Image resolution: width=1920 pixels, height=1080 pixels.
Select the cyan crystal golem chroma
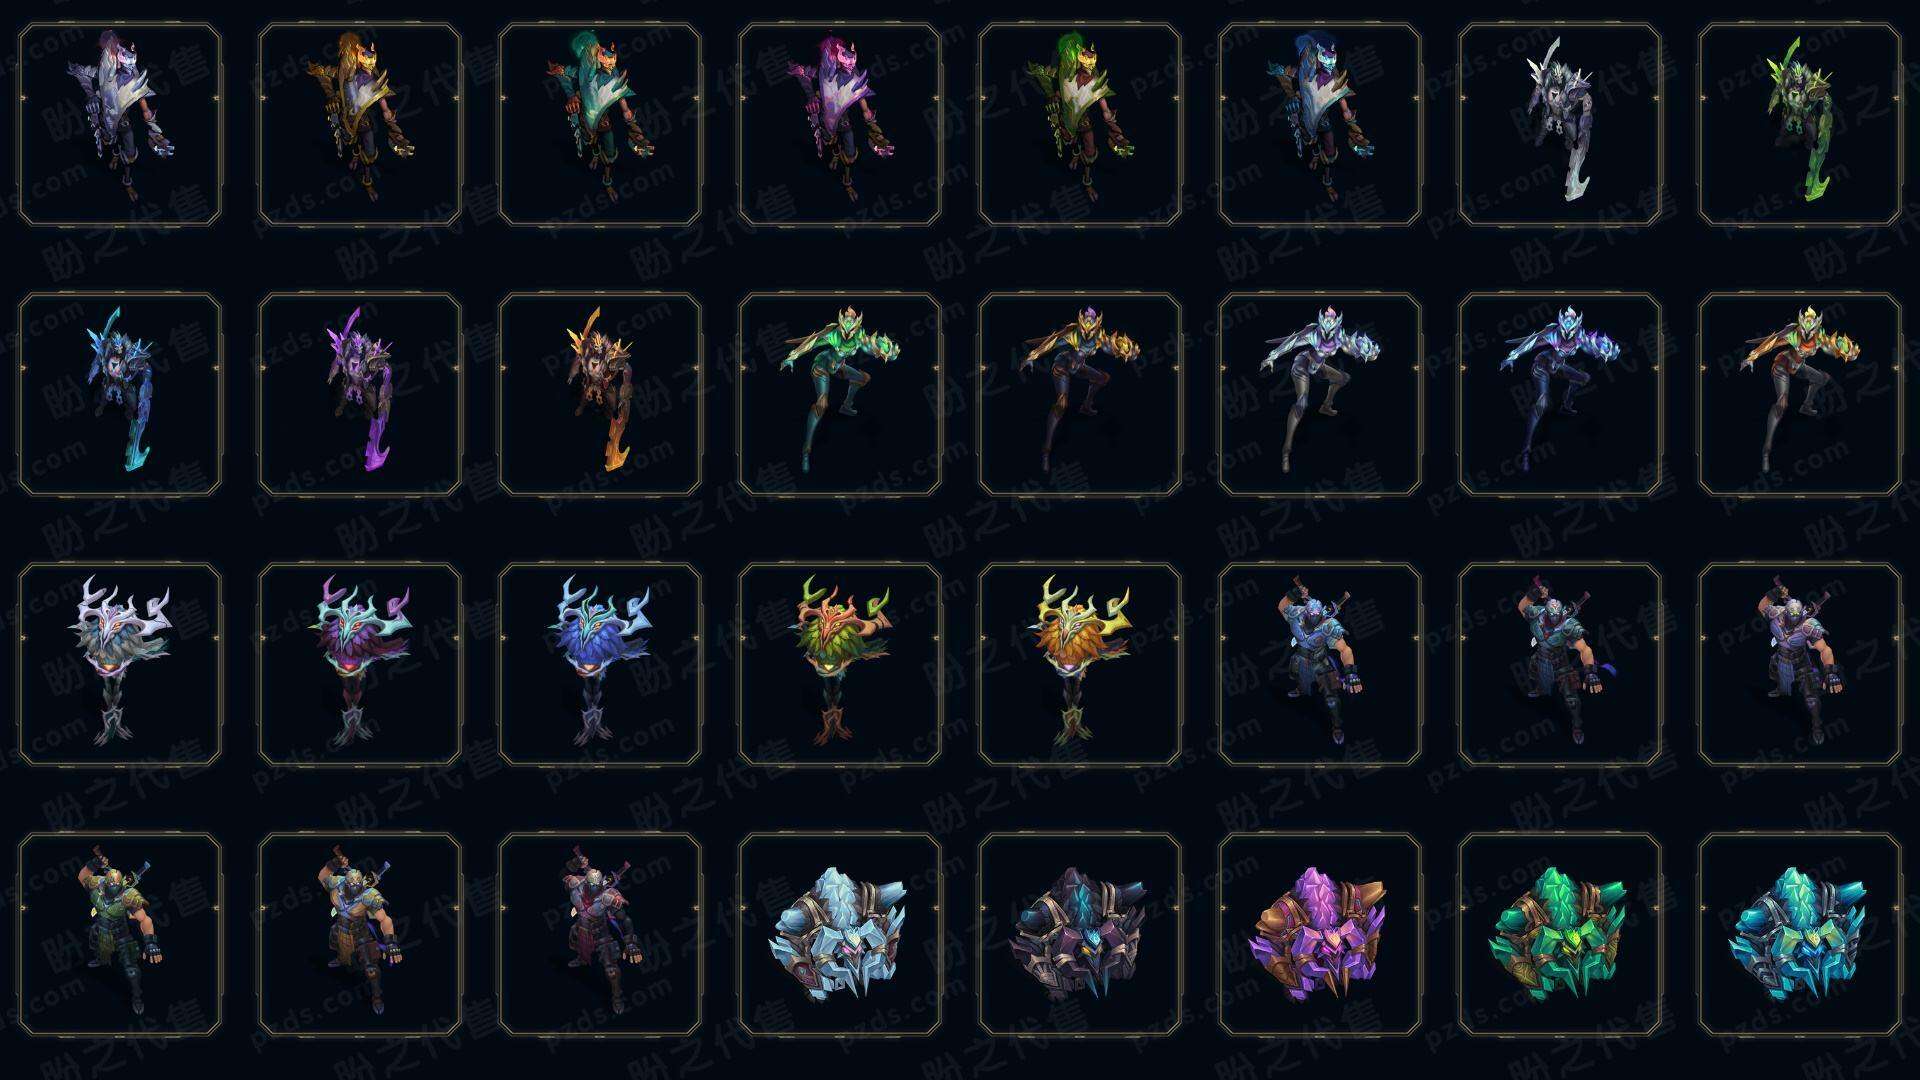click(1800, 934)
